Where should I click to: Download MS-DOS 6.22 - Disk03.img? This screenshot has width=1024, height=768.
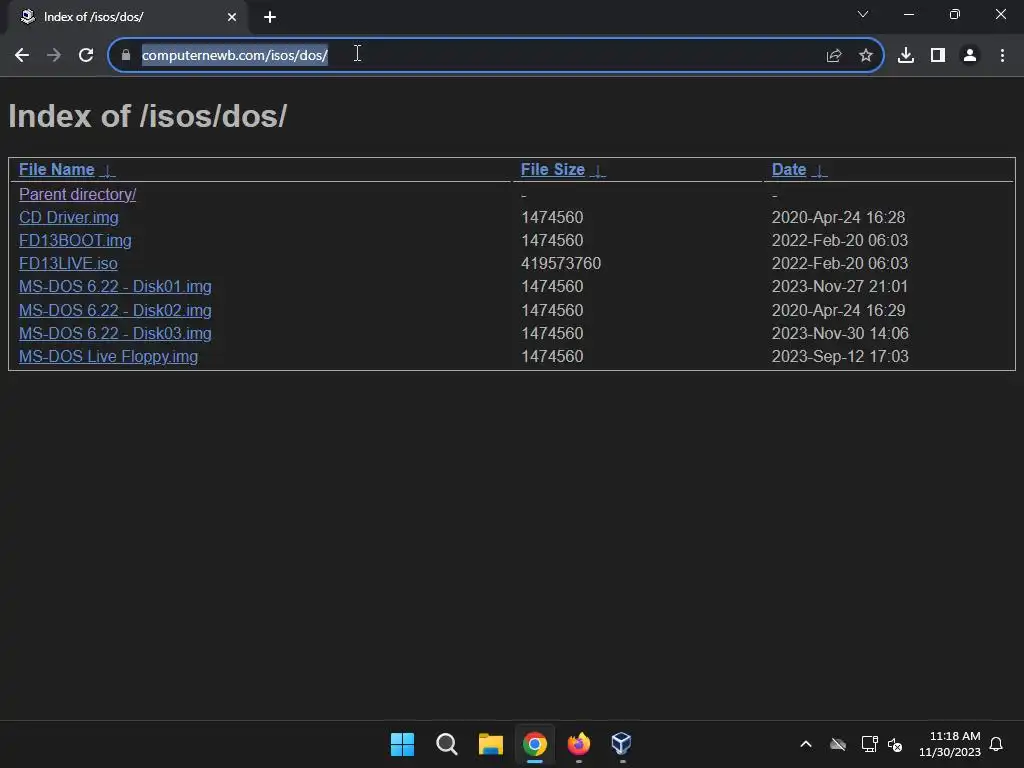coord(115,333)
